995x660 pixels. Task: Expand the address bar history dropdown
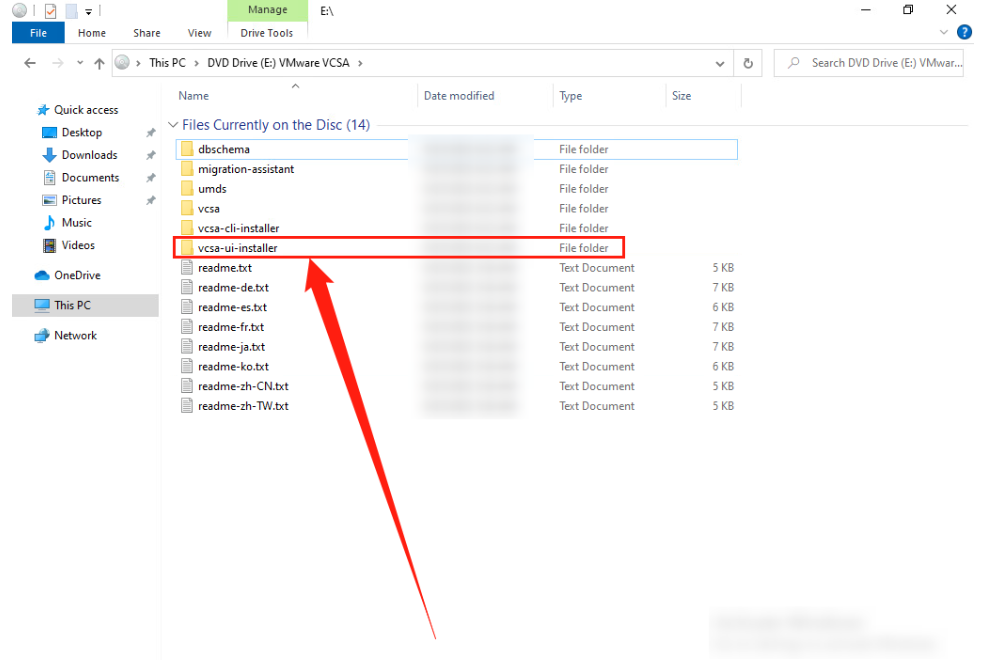[x=720, y=63]
